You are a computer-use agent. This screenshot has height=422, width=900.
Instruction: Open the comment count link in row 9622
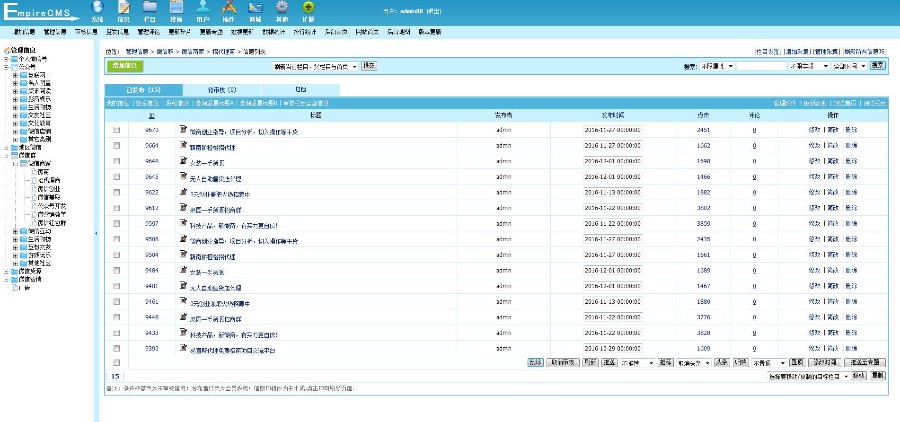tap(754, 192)
